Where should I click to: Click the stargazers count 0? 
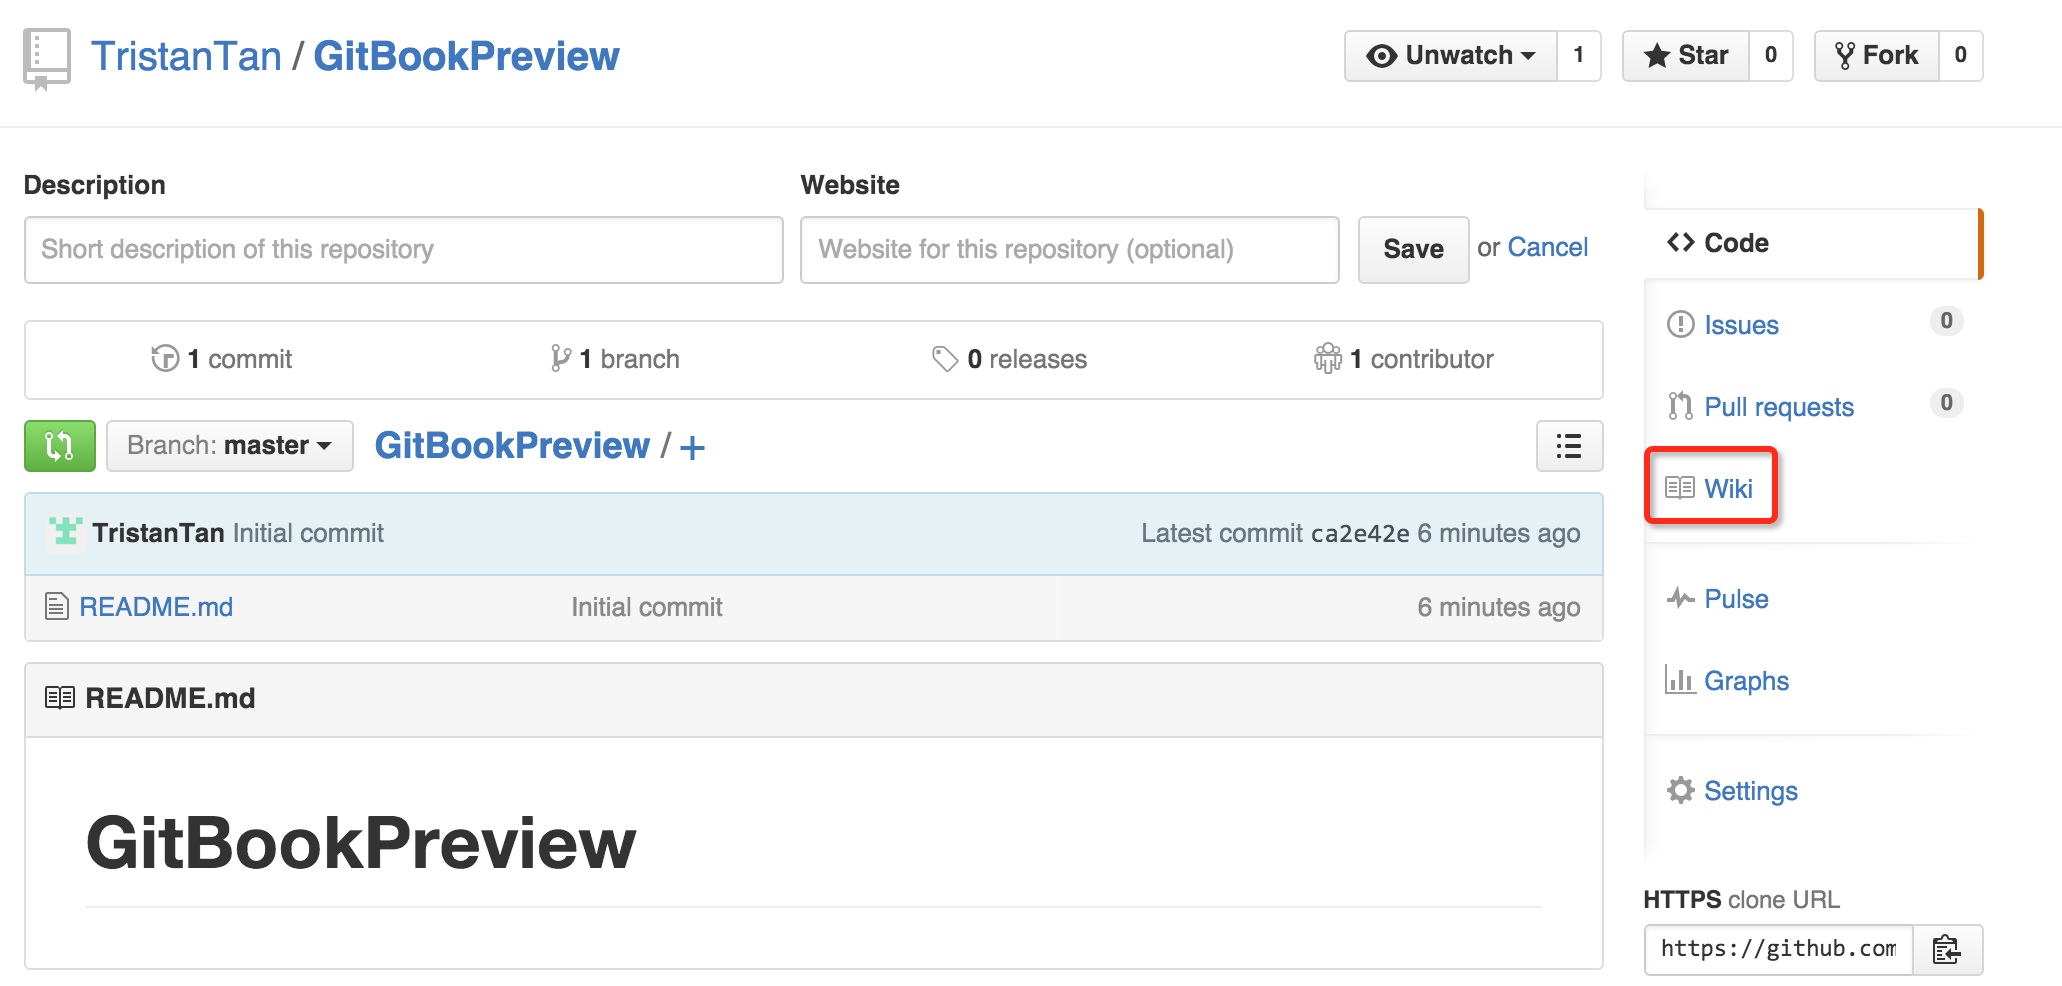pos(1770,56)
